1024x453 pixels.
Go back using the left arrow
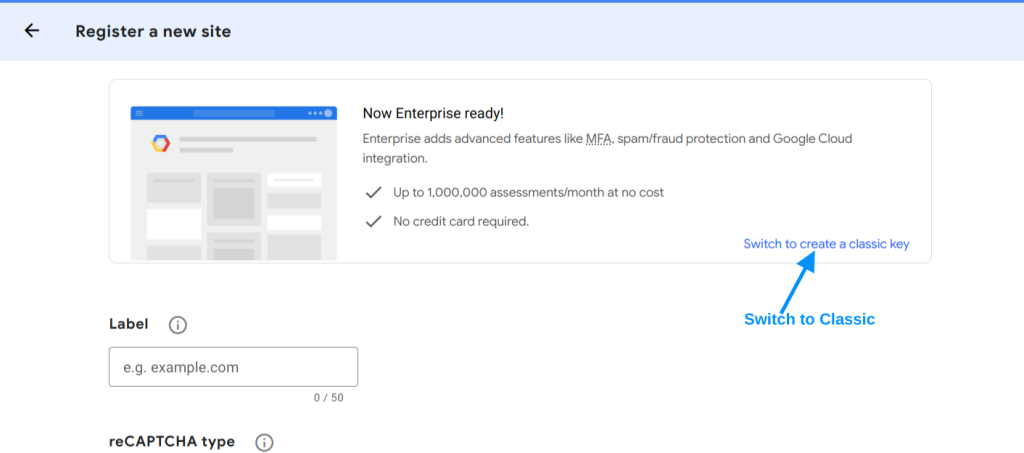point(31,31)
